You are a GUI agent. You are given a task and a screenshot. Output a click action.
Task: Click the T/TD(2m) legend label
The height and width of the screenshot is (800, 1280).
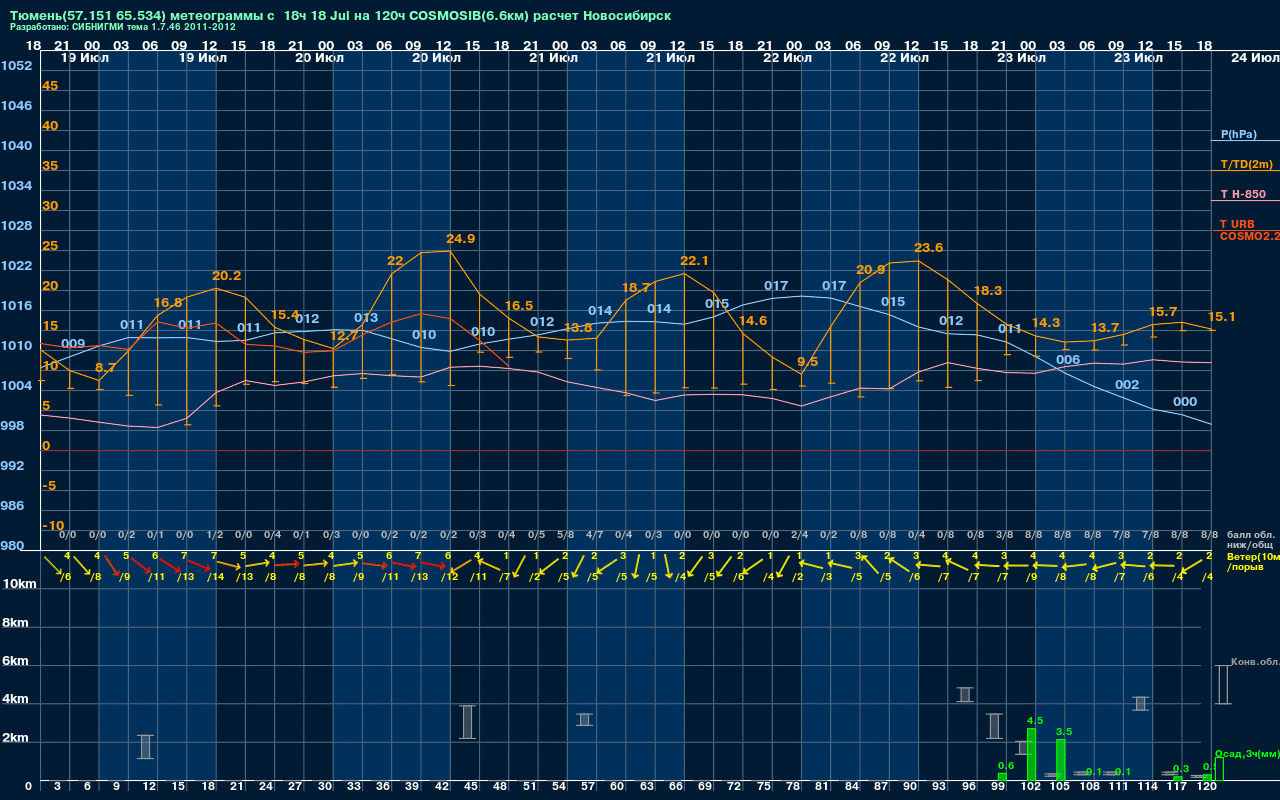[x=1246, y=164]
